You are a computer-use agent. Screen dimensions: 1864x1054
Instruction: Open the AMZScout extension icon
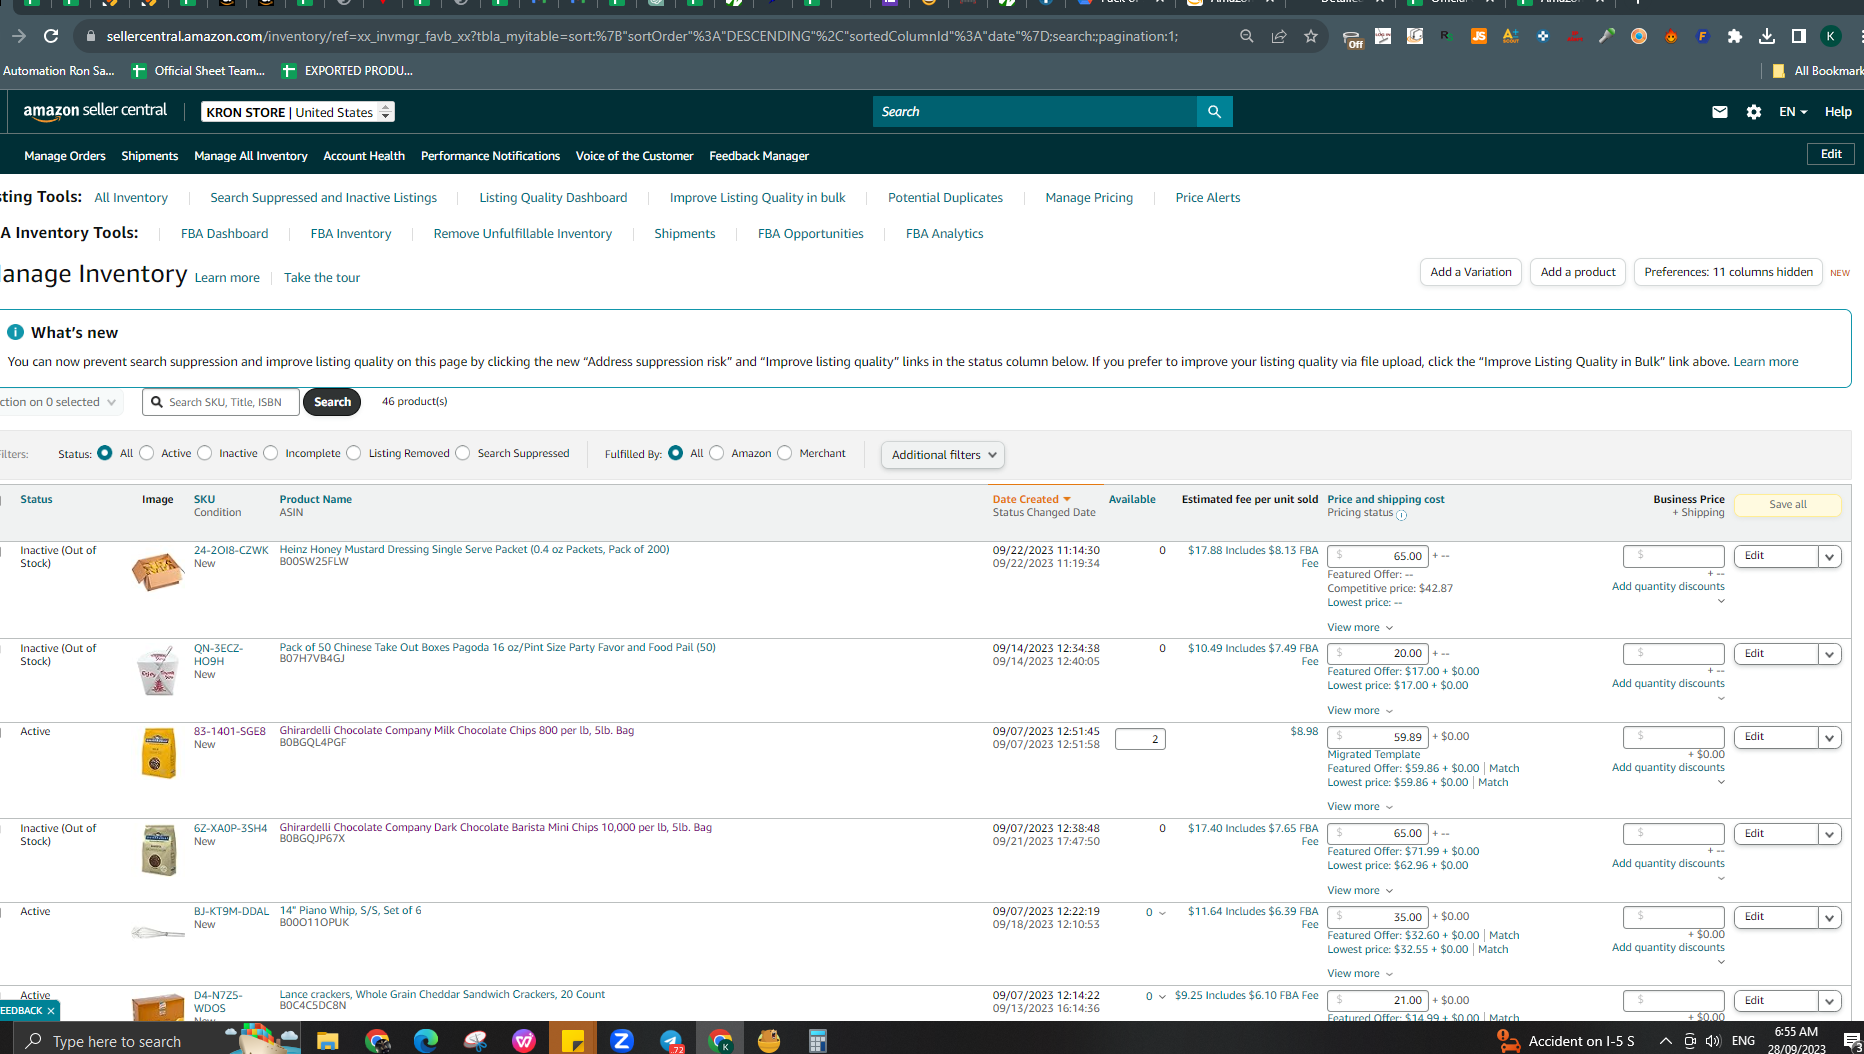point(1511,36)
